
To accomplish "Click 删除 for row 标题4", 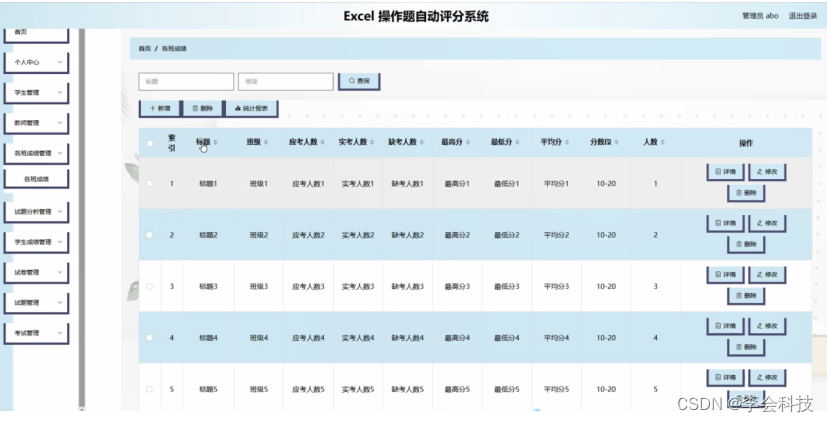I will [746, 347].
